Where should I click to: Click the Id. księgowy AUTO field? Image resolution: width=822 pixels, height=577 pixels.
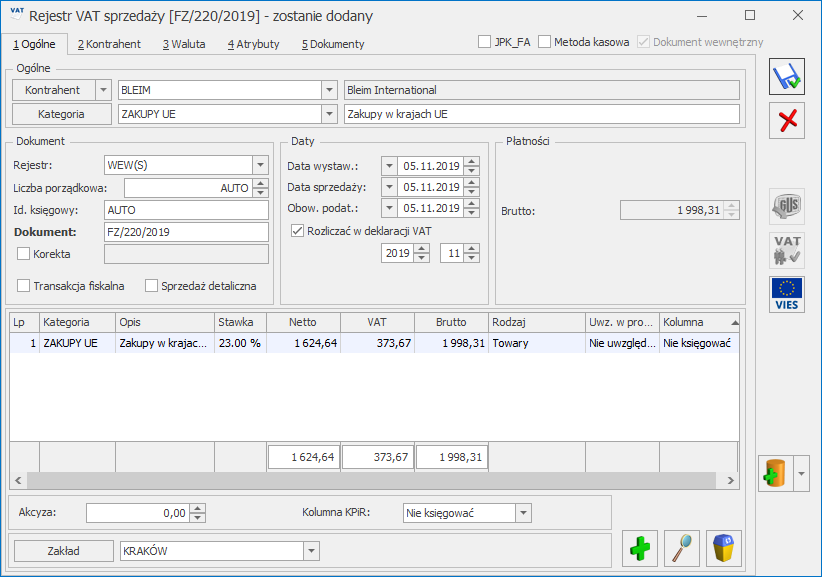[x=187, y=210]
